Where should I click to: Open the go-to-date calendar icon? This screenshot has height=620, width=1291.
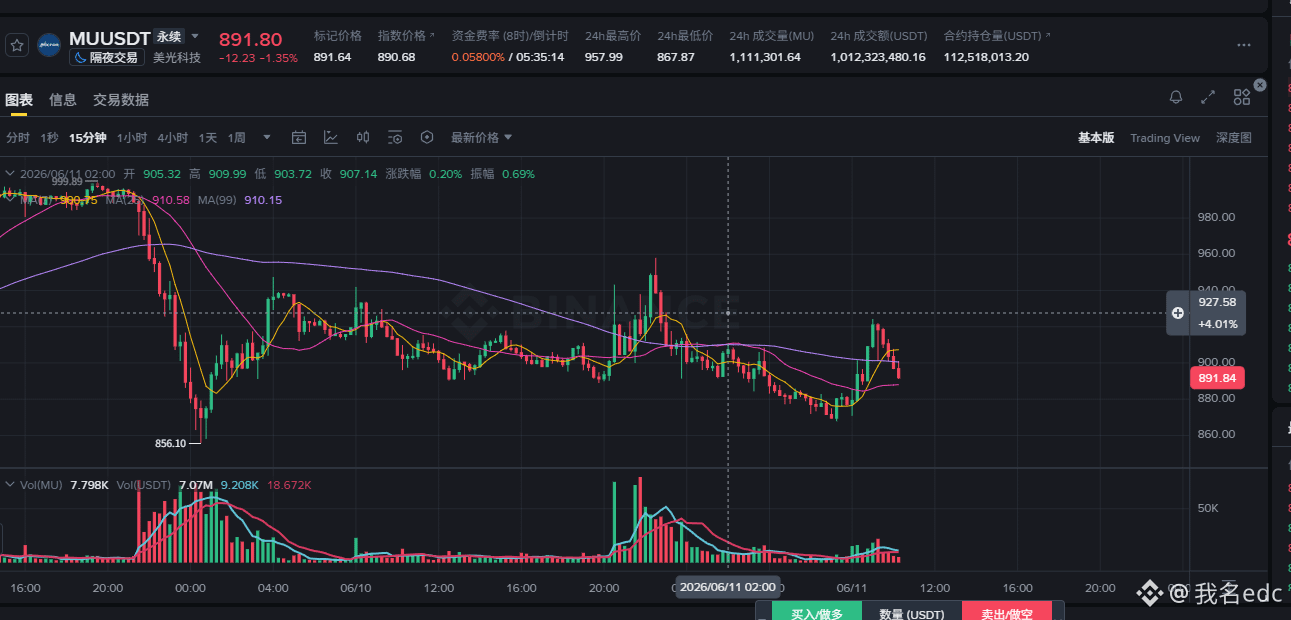(298, 137)
